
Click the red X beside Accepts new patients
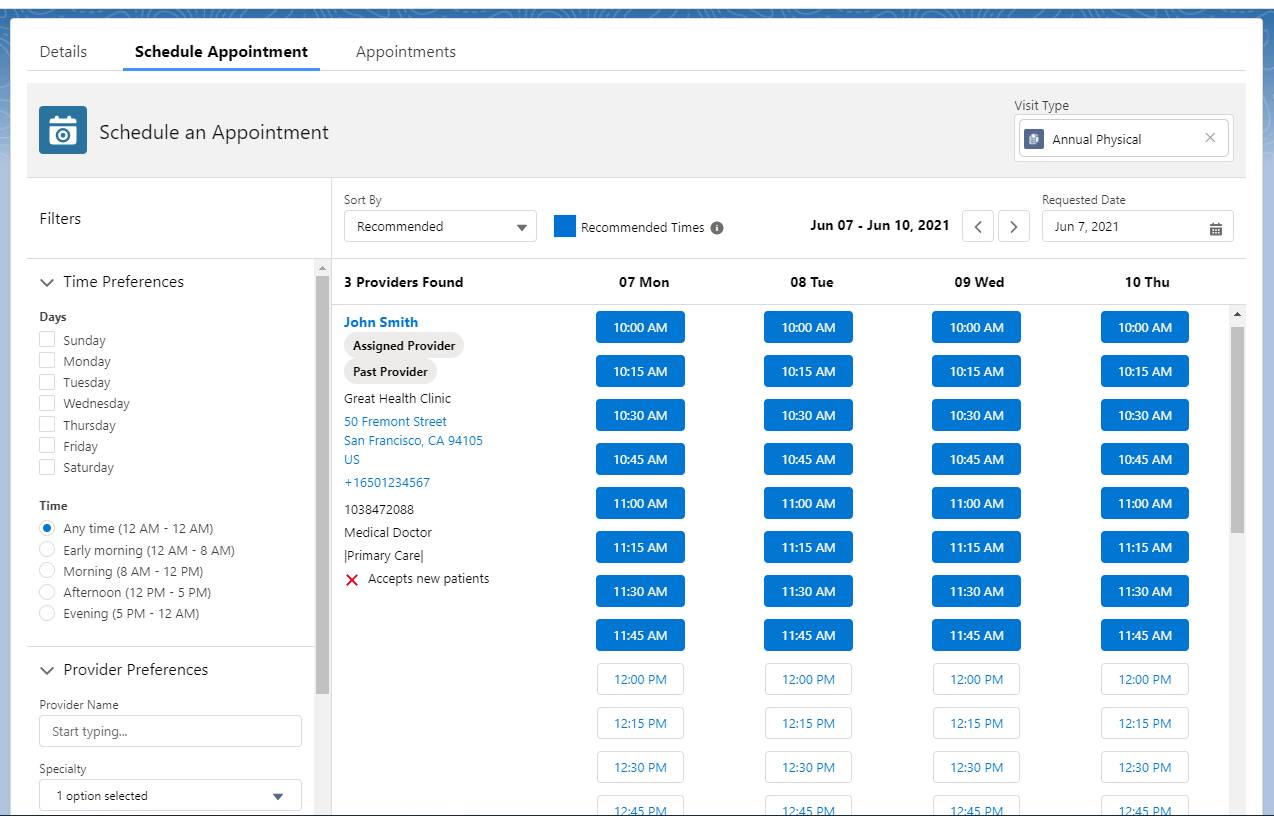click(353, 578)
